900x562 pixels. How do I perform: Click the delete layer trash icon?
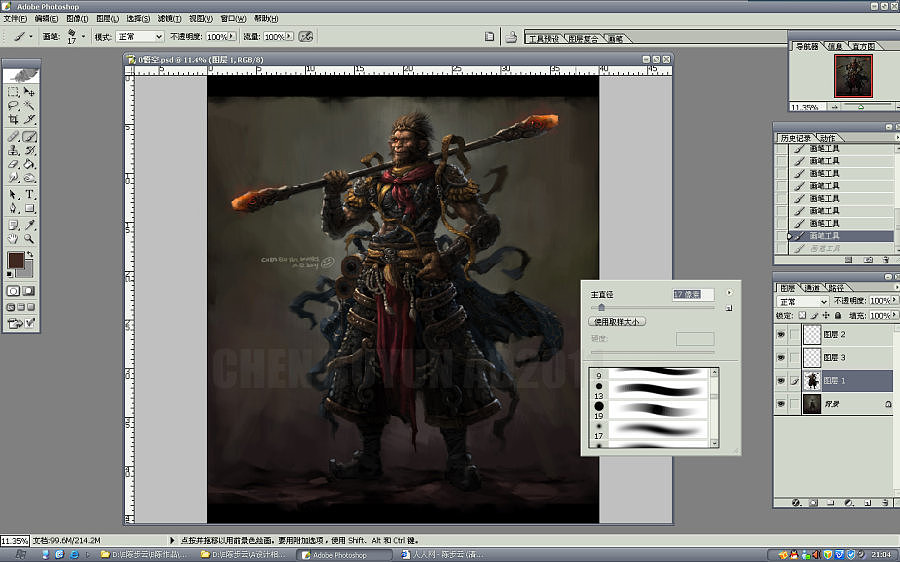coord(885,502)
